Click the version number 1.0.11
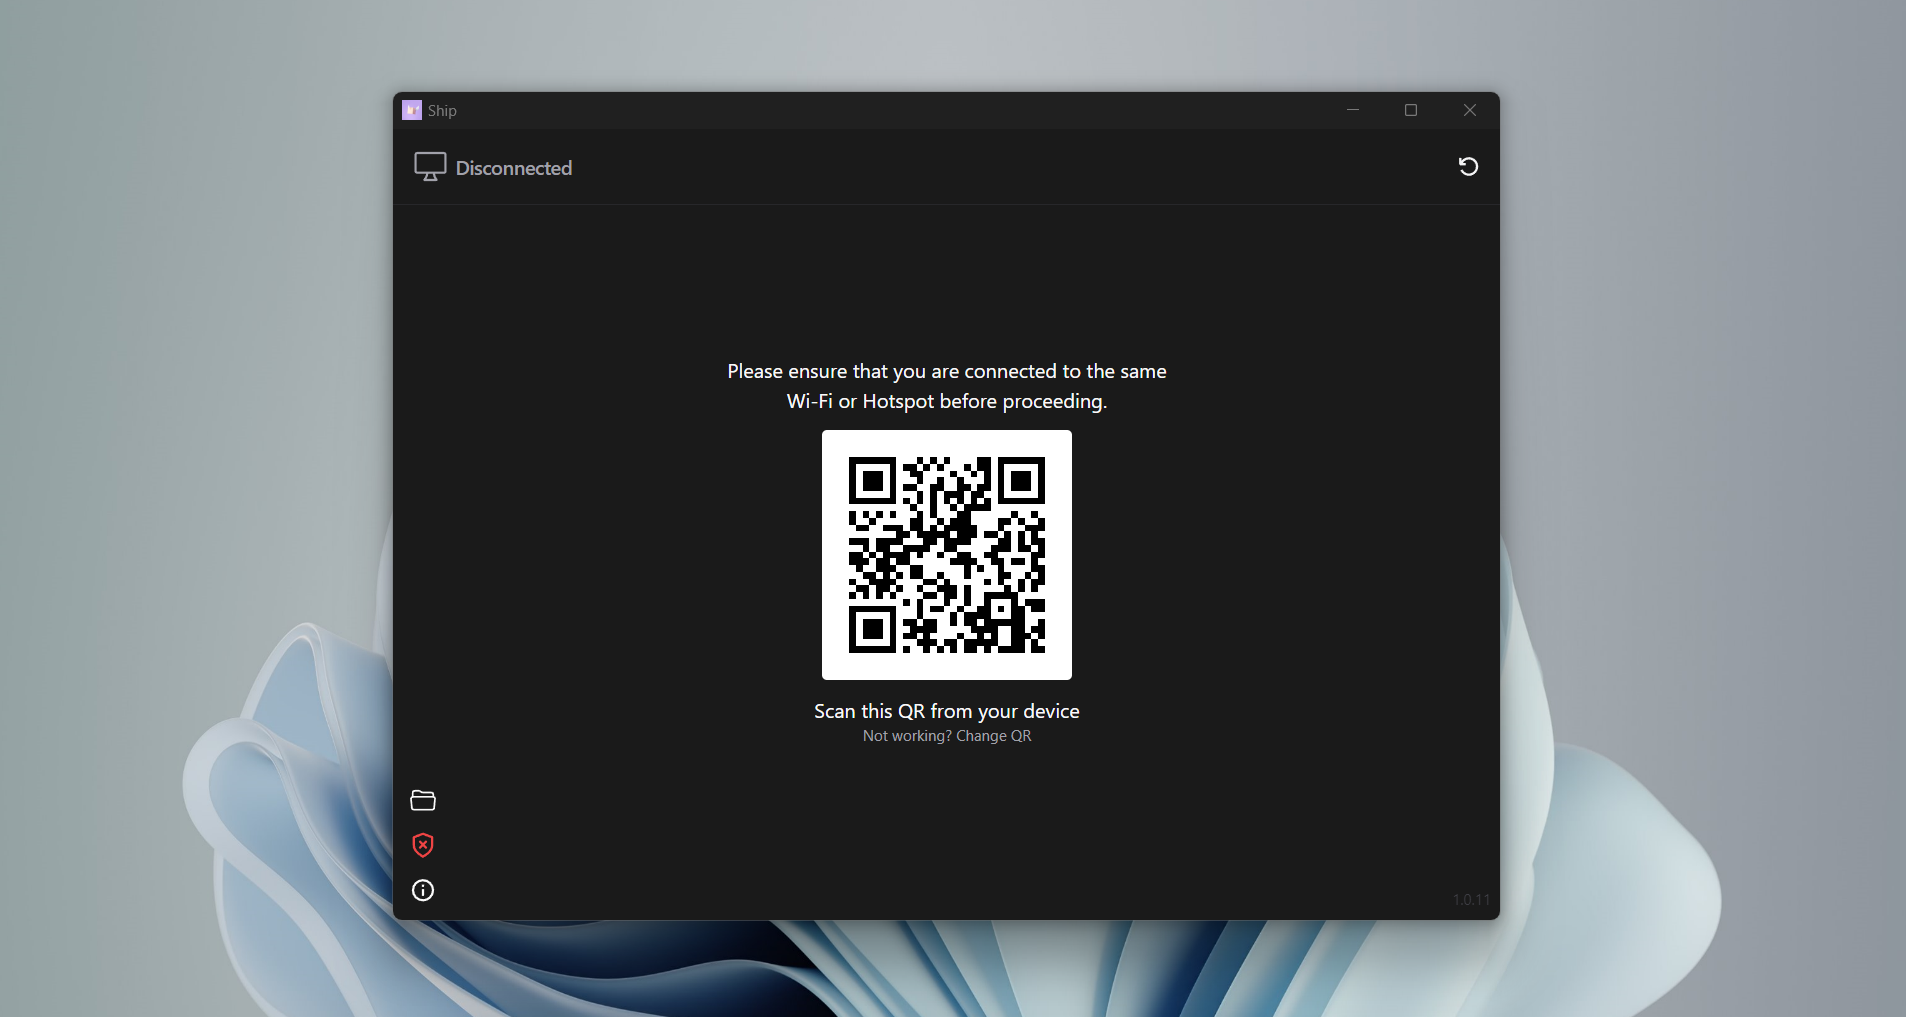The image size is (1906, 1017). (1471, 900)
